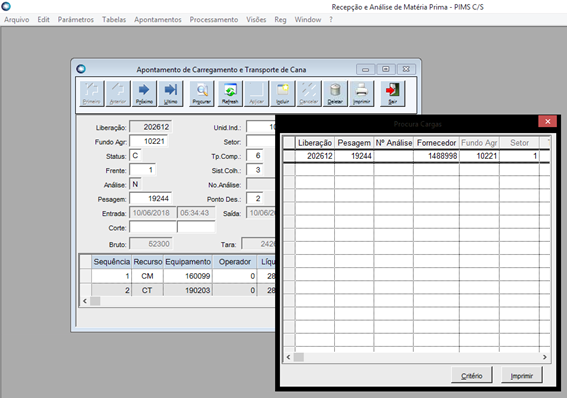Screen dimensions: 567x398
Task: Select equipment cell 190203 in CT row
Action: click(x=188, y=290)
